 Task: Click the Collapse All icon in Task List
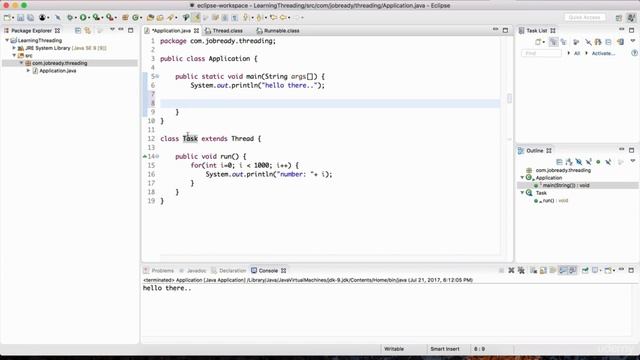(x=608, y=42)
